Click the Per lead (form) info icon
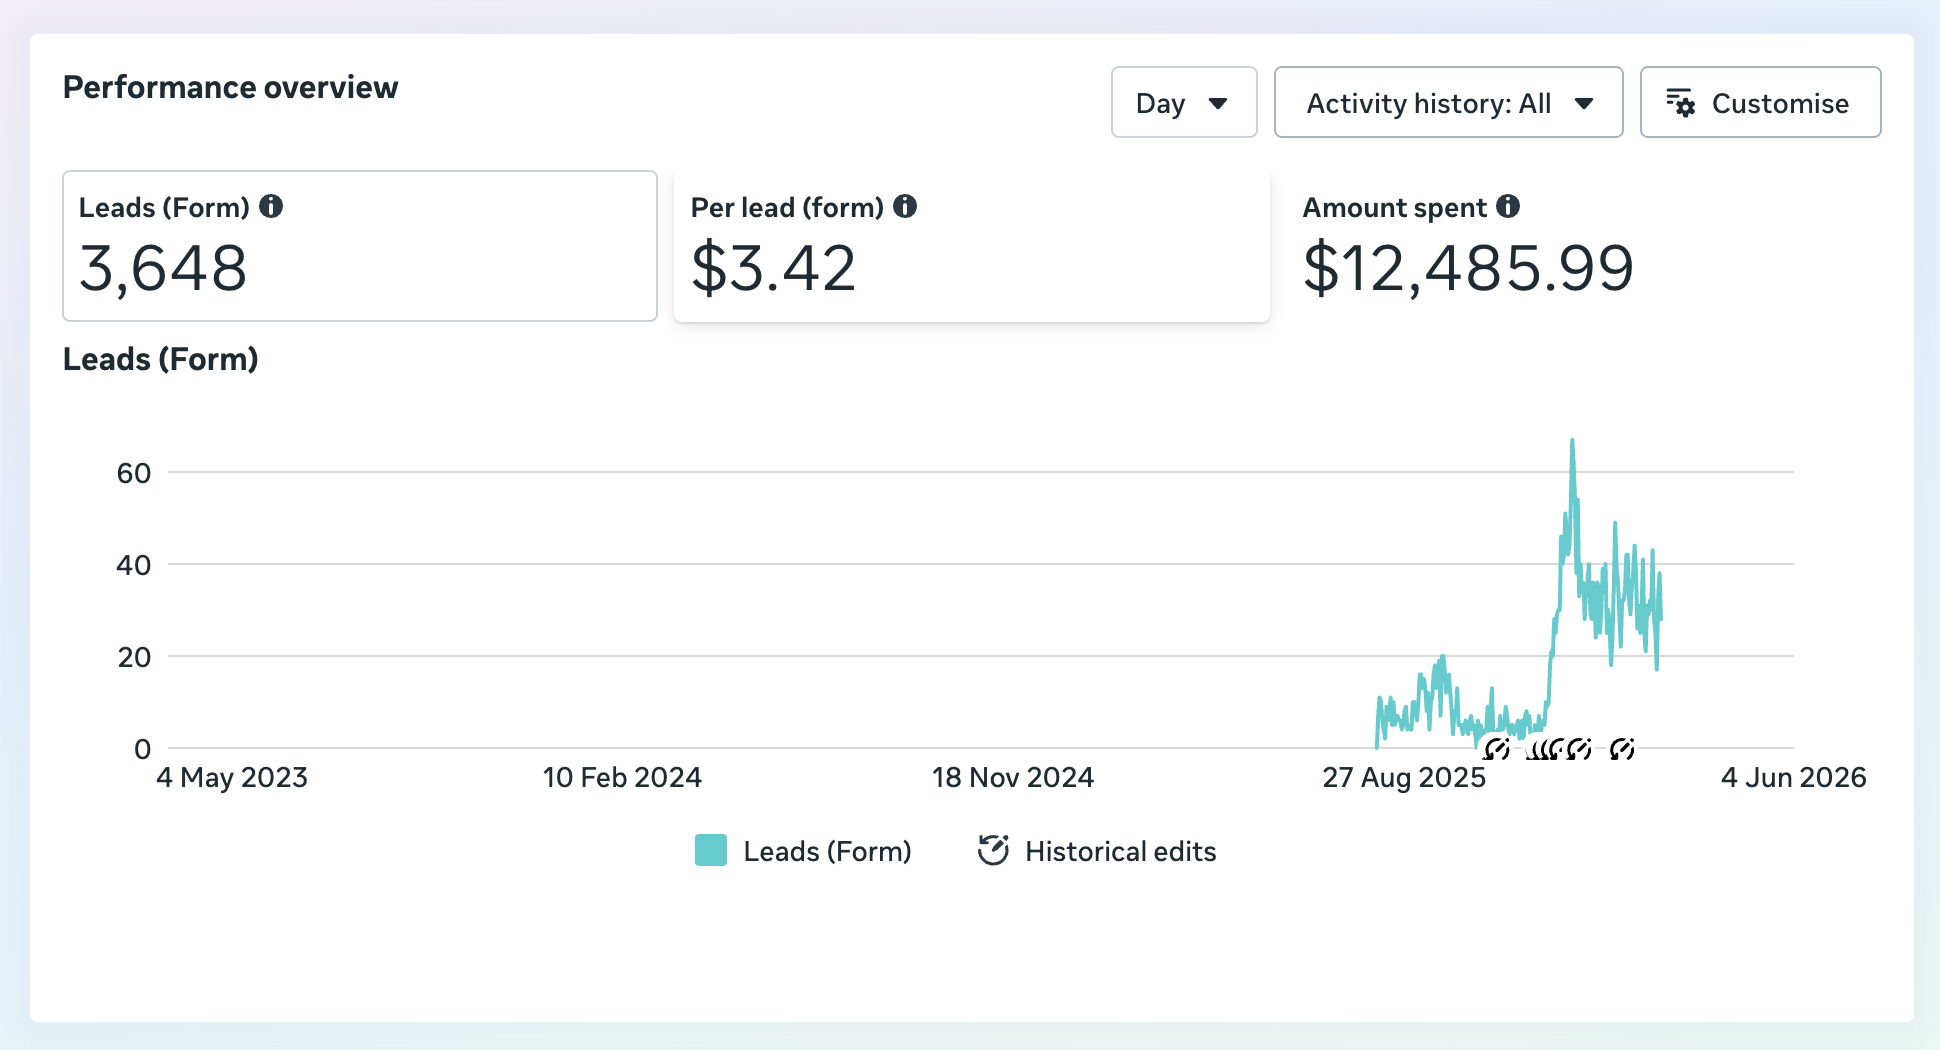Screen dimensions: 1940x1050 (x=905, y=206)
